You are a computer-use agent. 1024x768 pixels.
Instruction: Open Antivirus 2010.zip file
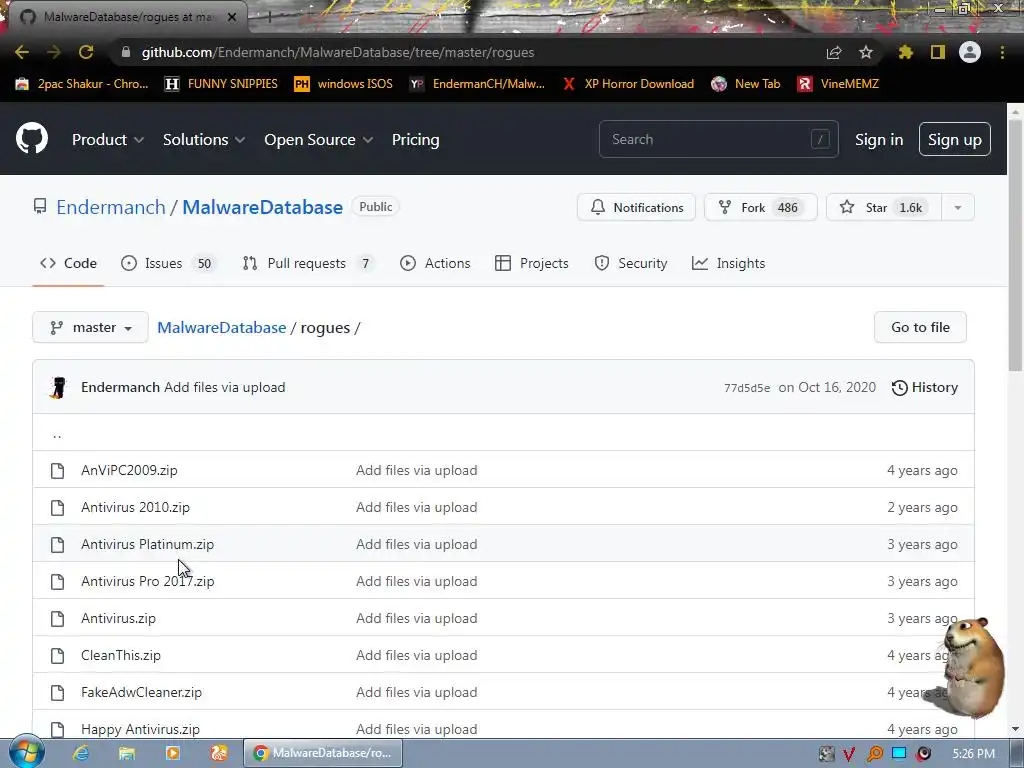coord(135,507)
